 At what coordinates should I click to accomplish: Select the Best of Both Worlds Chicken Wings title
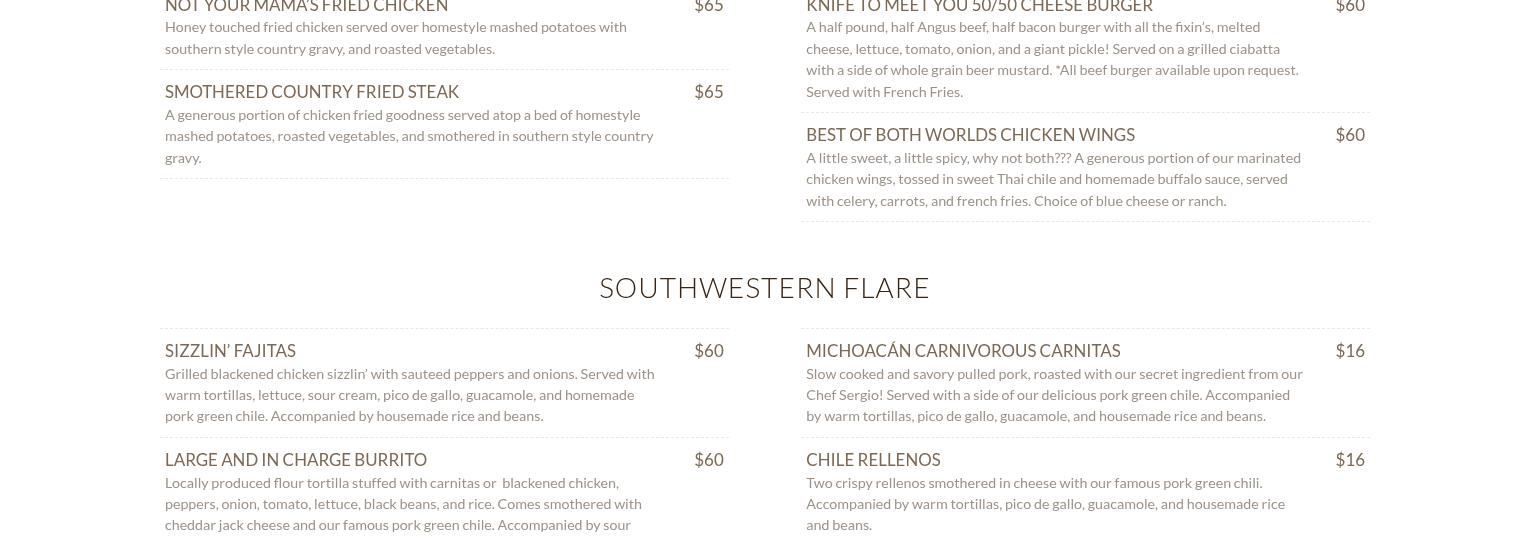pos(970,135)
